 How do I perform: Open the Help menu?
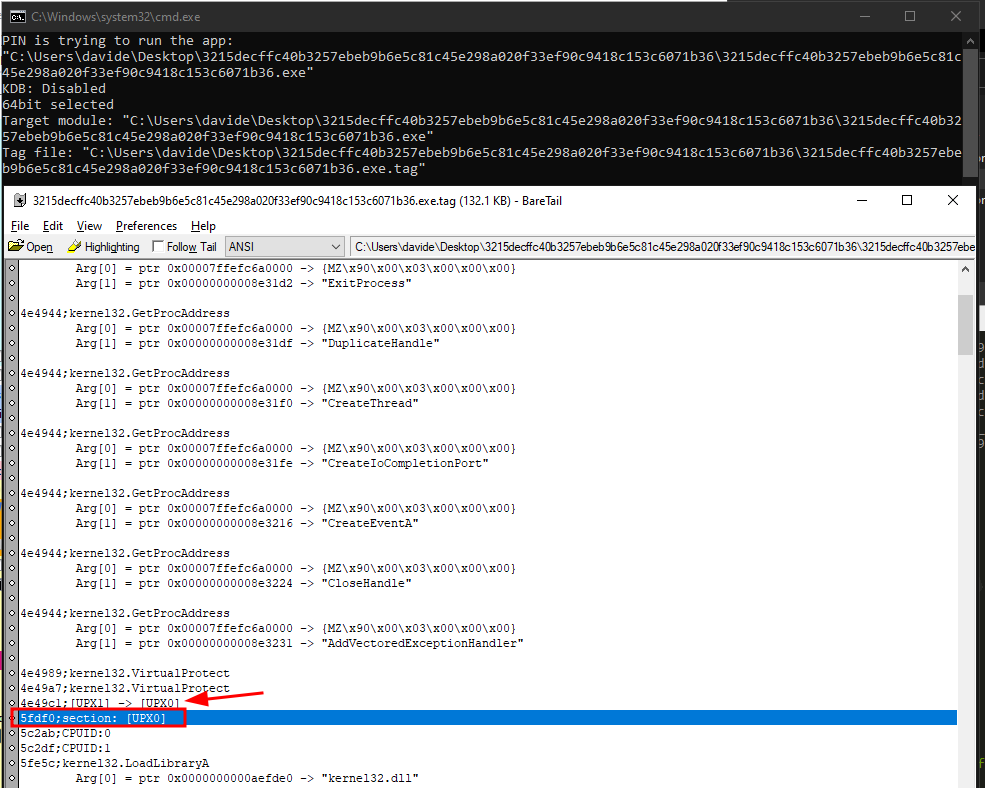tap(203, 226)
